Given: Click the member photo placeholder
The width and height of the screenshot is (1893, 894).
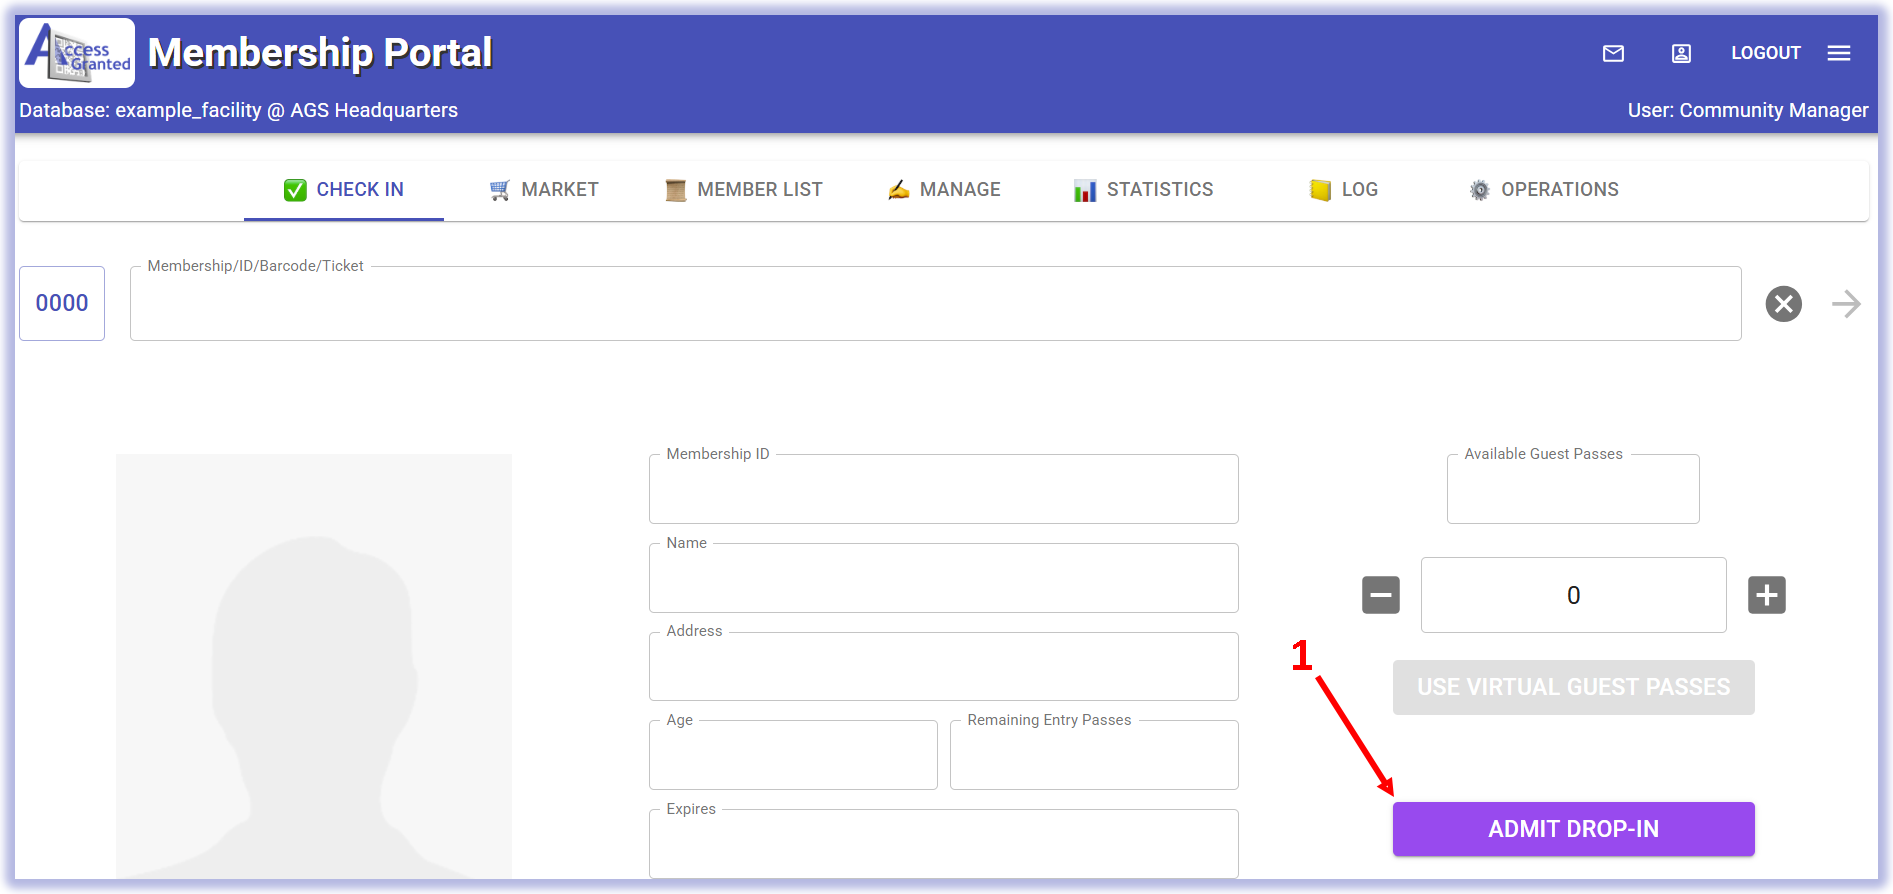Looking at the screenshot, I should pos(313,666).
